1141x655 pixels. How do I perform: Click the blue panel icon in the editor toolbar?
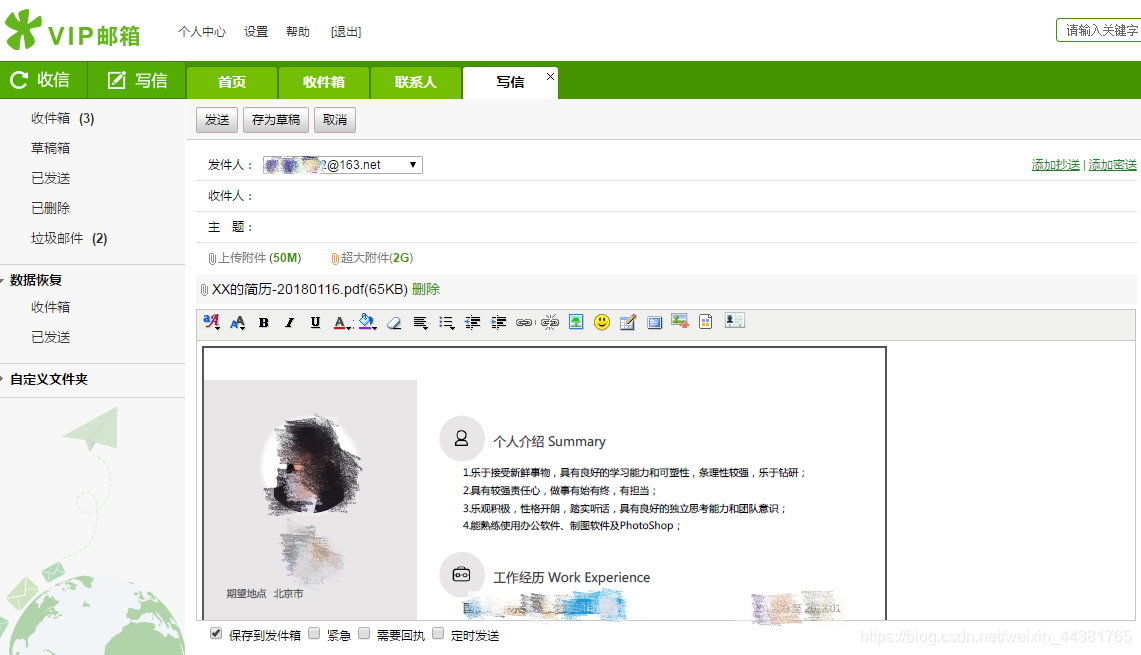coord(654,322)
